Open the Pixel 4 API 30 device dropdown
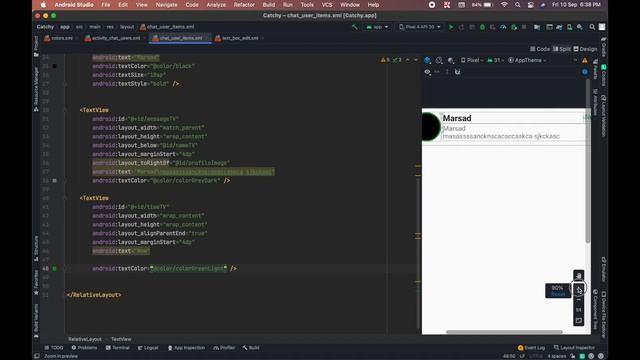This screenshot has height=360, width=640. click(x=420, y=27)
